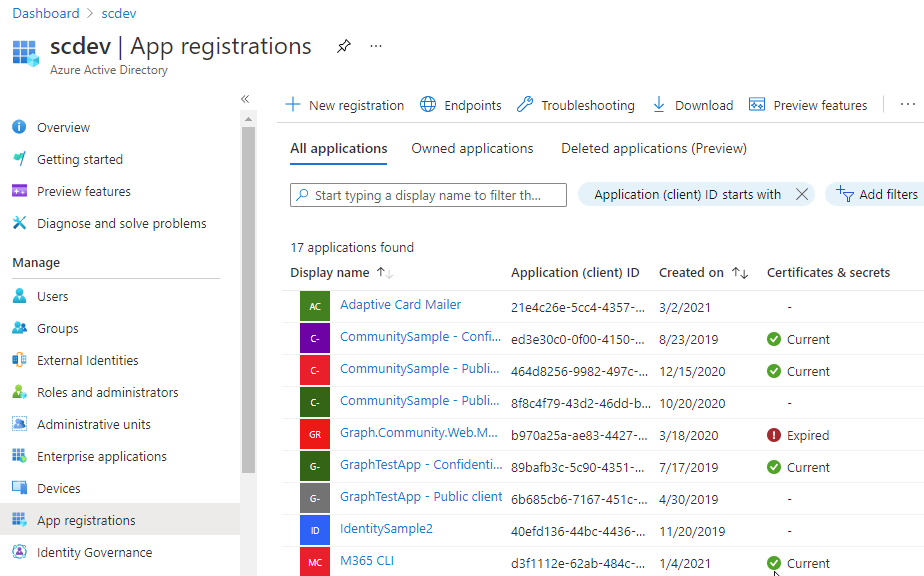Click the Certificates & secrets column header
Viewport: 924px width, 576px height.
pyautogui.click(x=828, y=272)
